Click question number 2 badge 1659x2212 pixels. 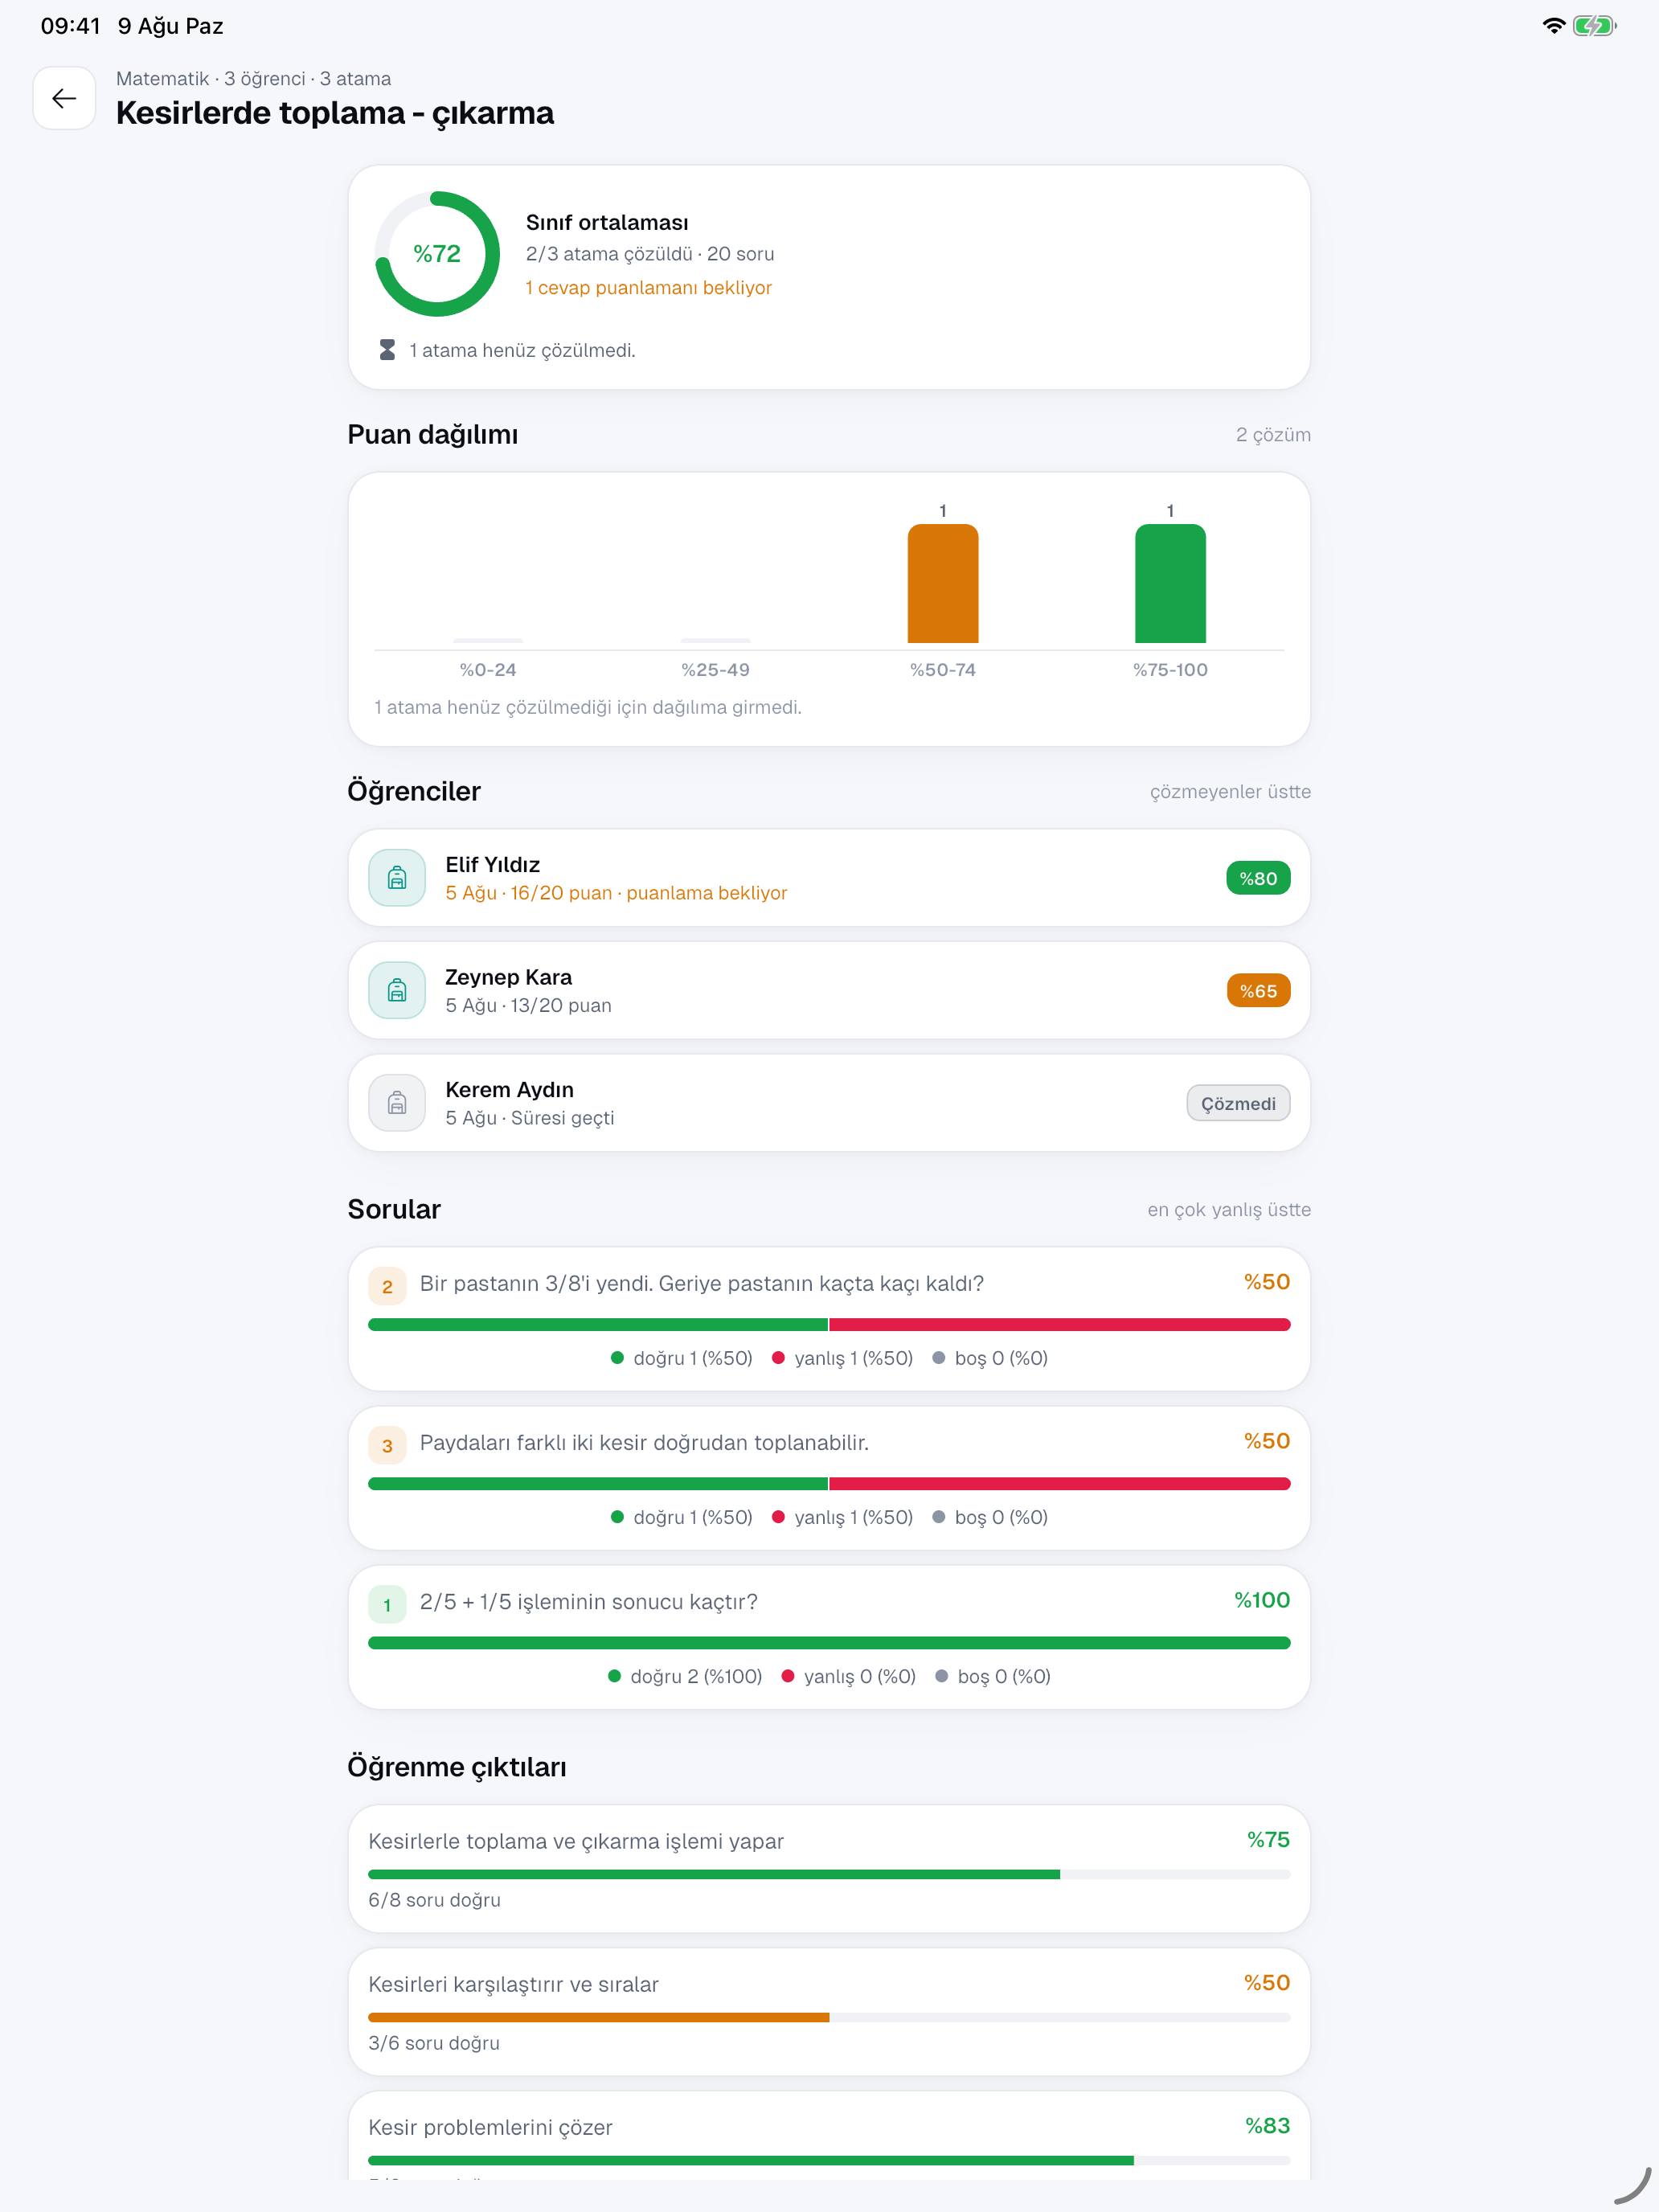click(387, 1286)
